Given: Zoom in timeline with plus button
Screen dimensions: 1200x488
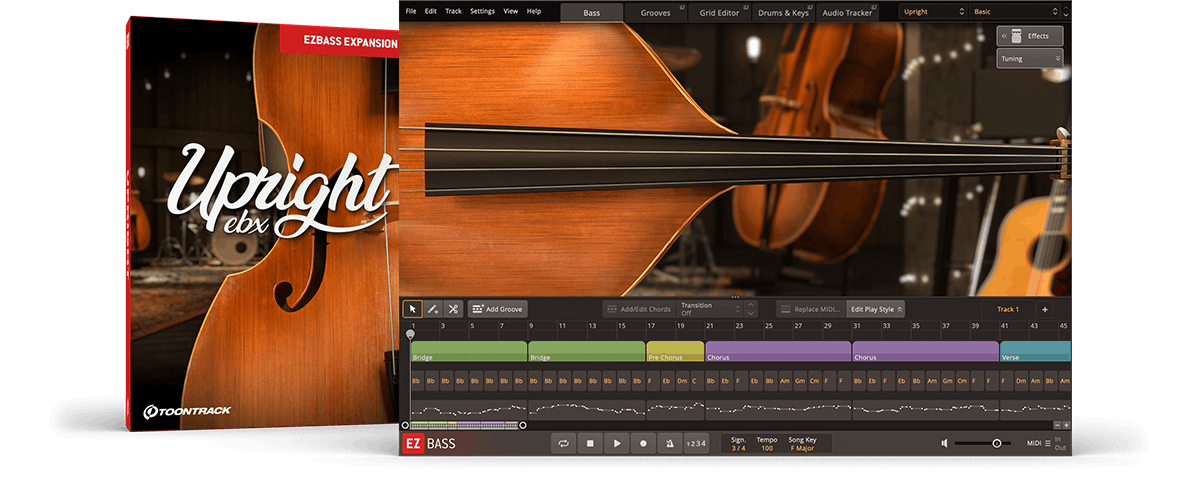Looking at the screenshot, I should click(1066, 425).
